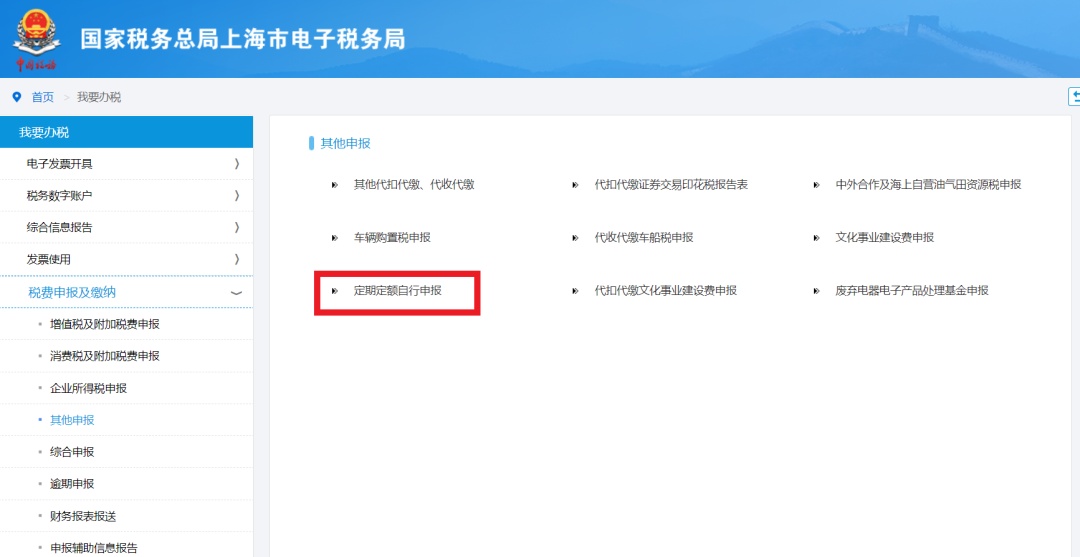Open 车辆购置税申报 link
Image resolution: width=1080 pixels, height=557 pixels.
pos(393,238)
